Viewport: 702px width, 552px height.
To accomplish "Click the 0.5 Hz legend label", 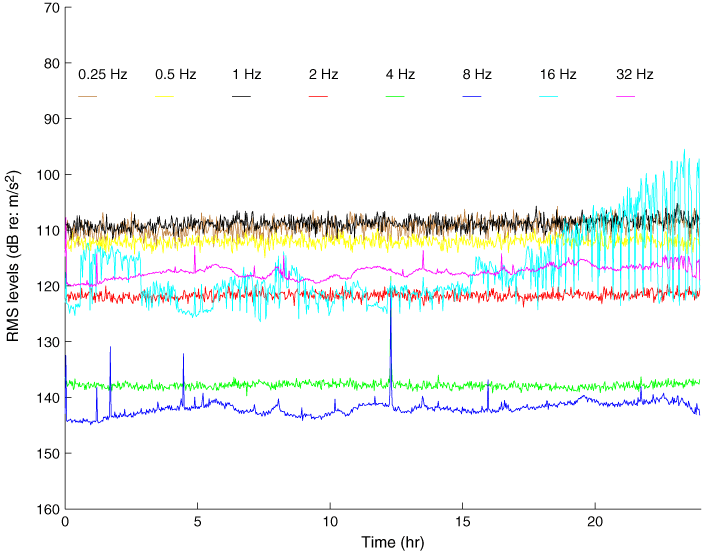I will click(x=176, y=74).
